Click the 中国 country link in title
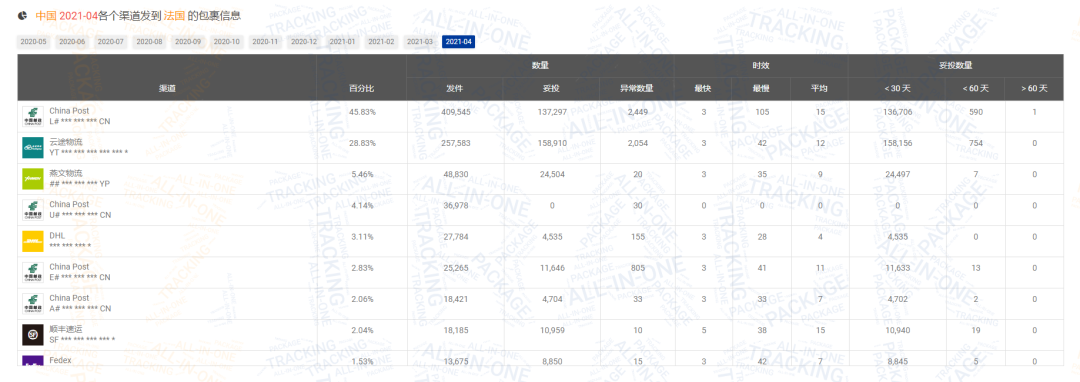The width and height of the screenshot is (1080, 382). point(45,15)
